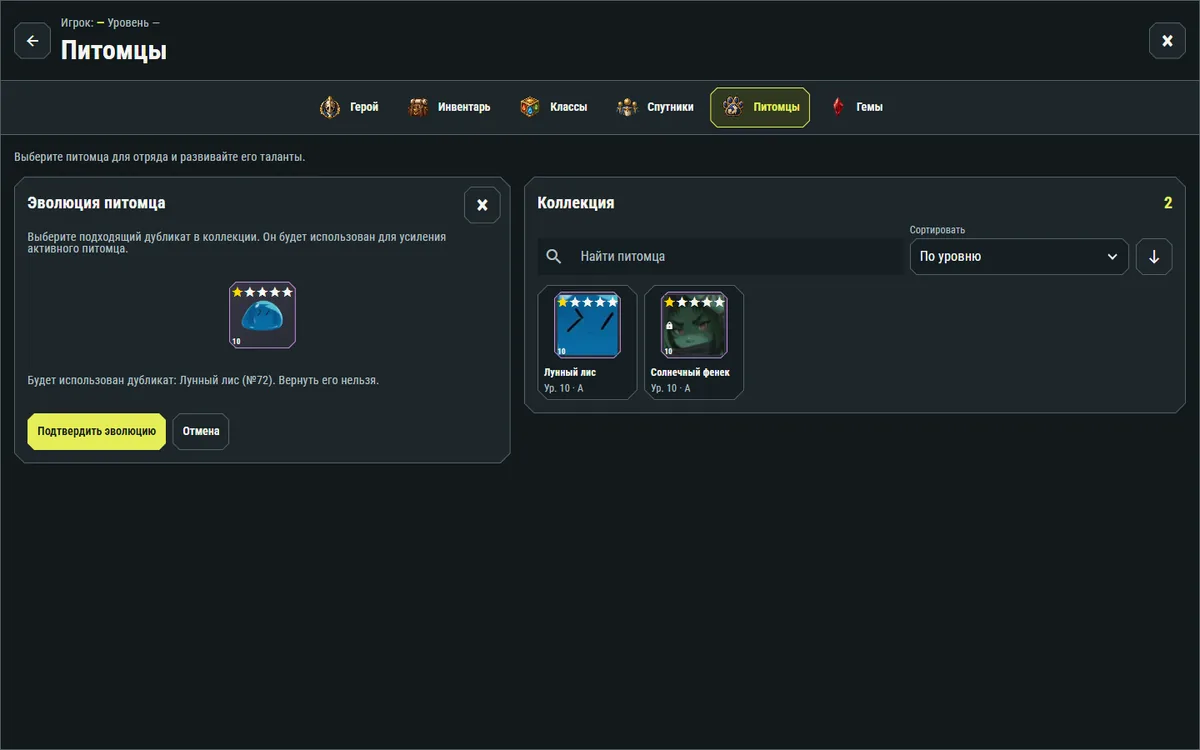
Task: Switch to the Спутники tab
Action: (x=654, y=107)
